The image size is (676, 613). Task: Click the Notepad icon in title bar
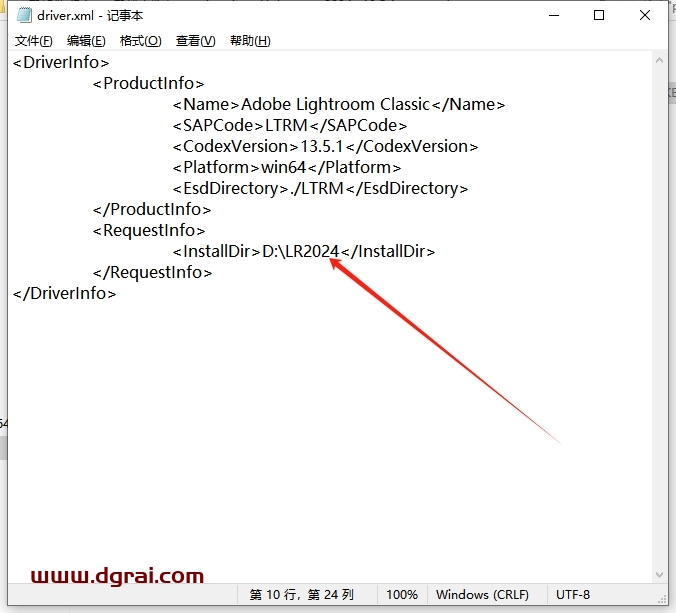coord(23,15)
